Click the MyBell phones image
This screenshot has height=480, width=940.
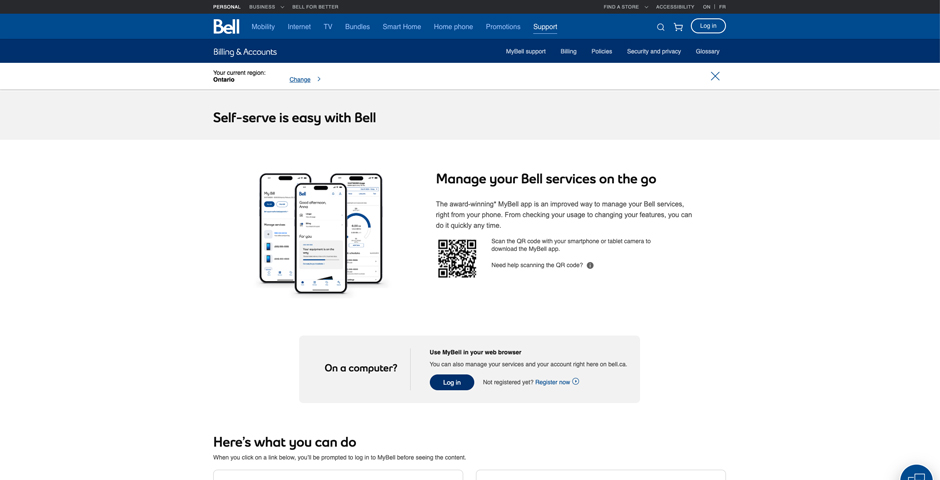point(321,233)
